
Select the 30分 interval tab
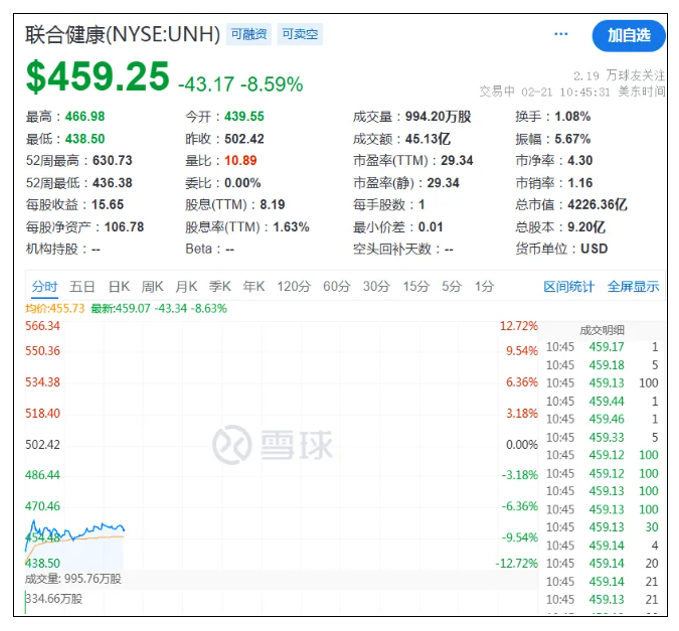click(x=376, y=287)
